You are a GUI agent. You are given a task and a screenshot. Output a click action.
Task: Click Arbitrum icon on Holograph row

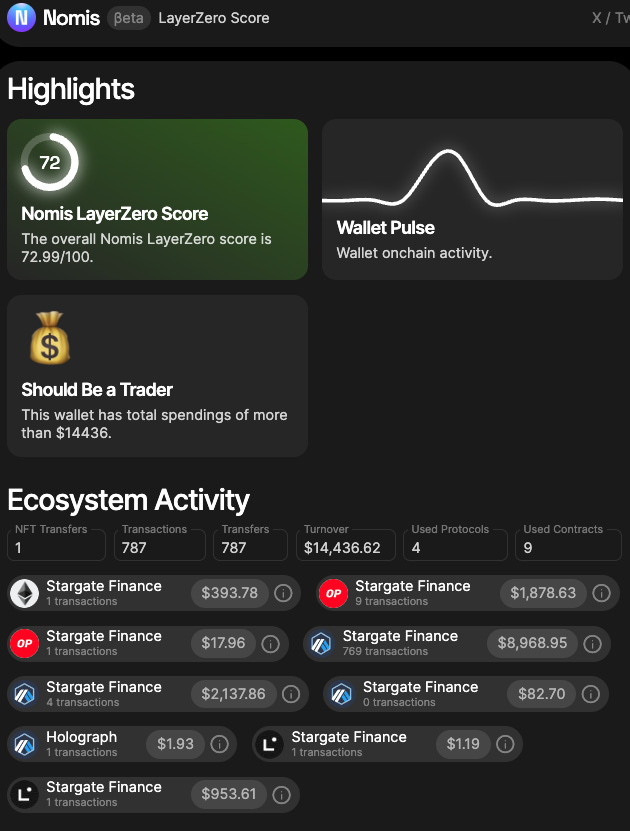[25, 744]
